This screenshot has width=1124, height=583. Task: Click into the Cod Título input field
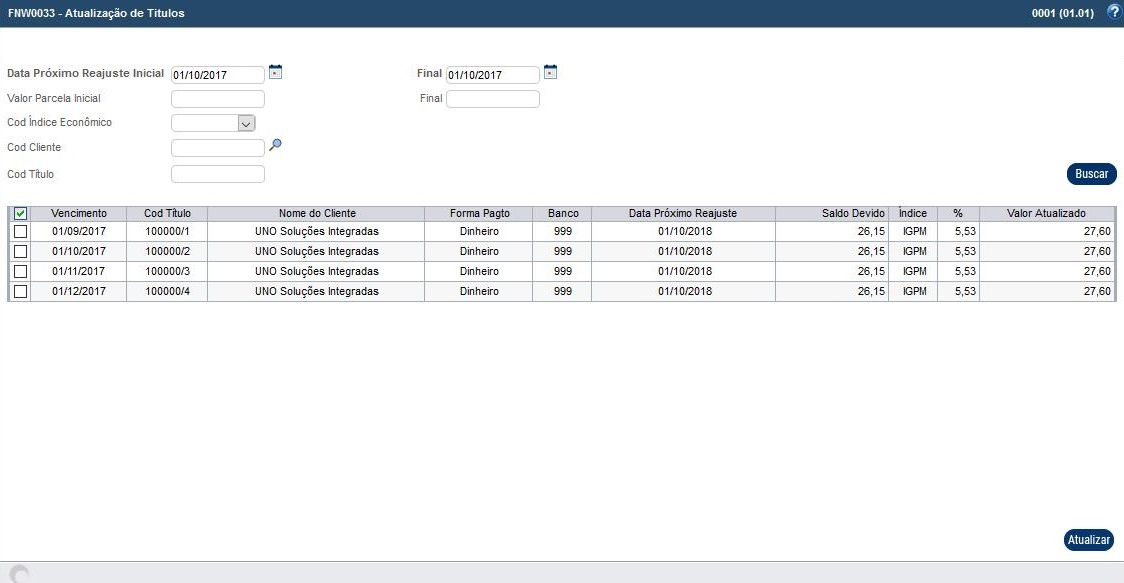[218, 174]
